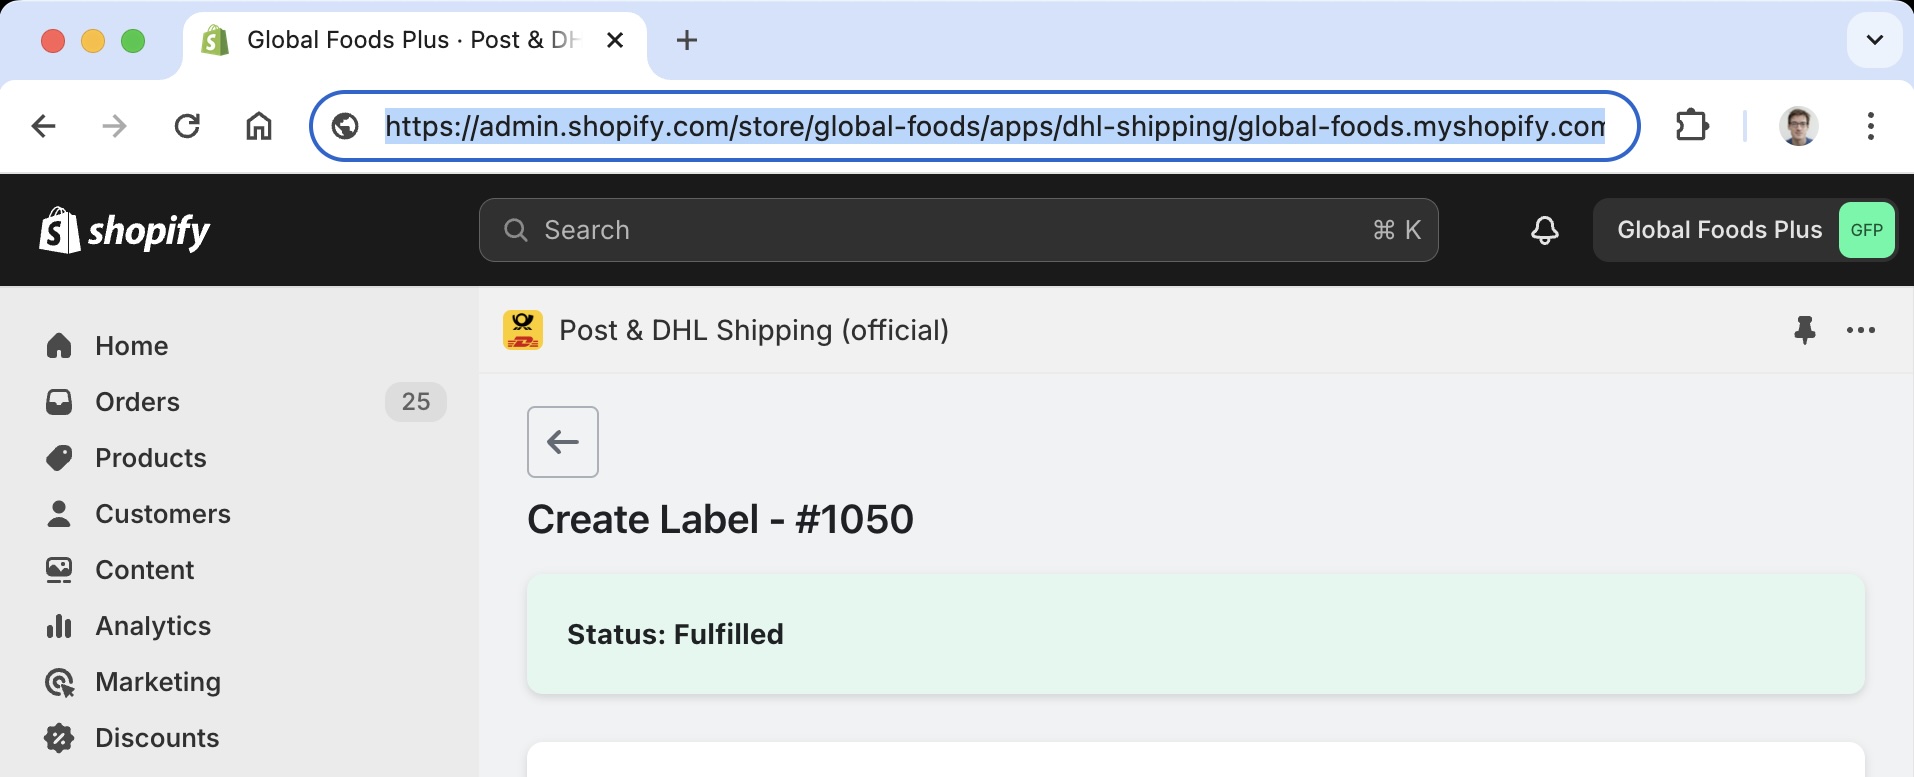The height and width of the screenshot is (777, 1914).
Task: Navigate to Products in the sidebar
Action: [x=150, y=458]
